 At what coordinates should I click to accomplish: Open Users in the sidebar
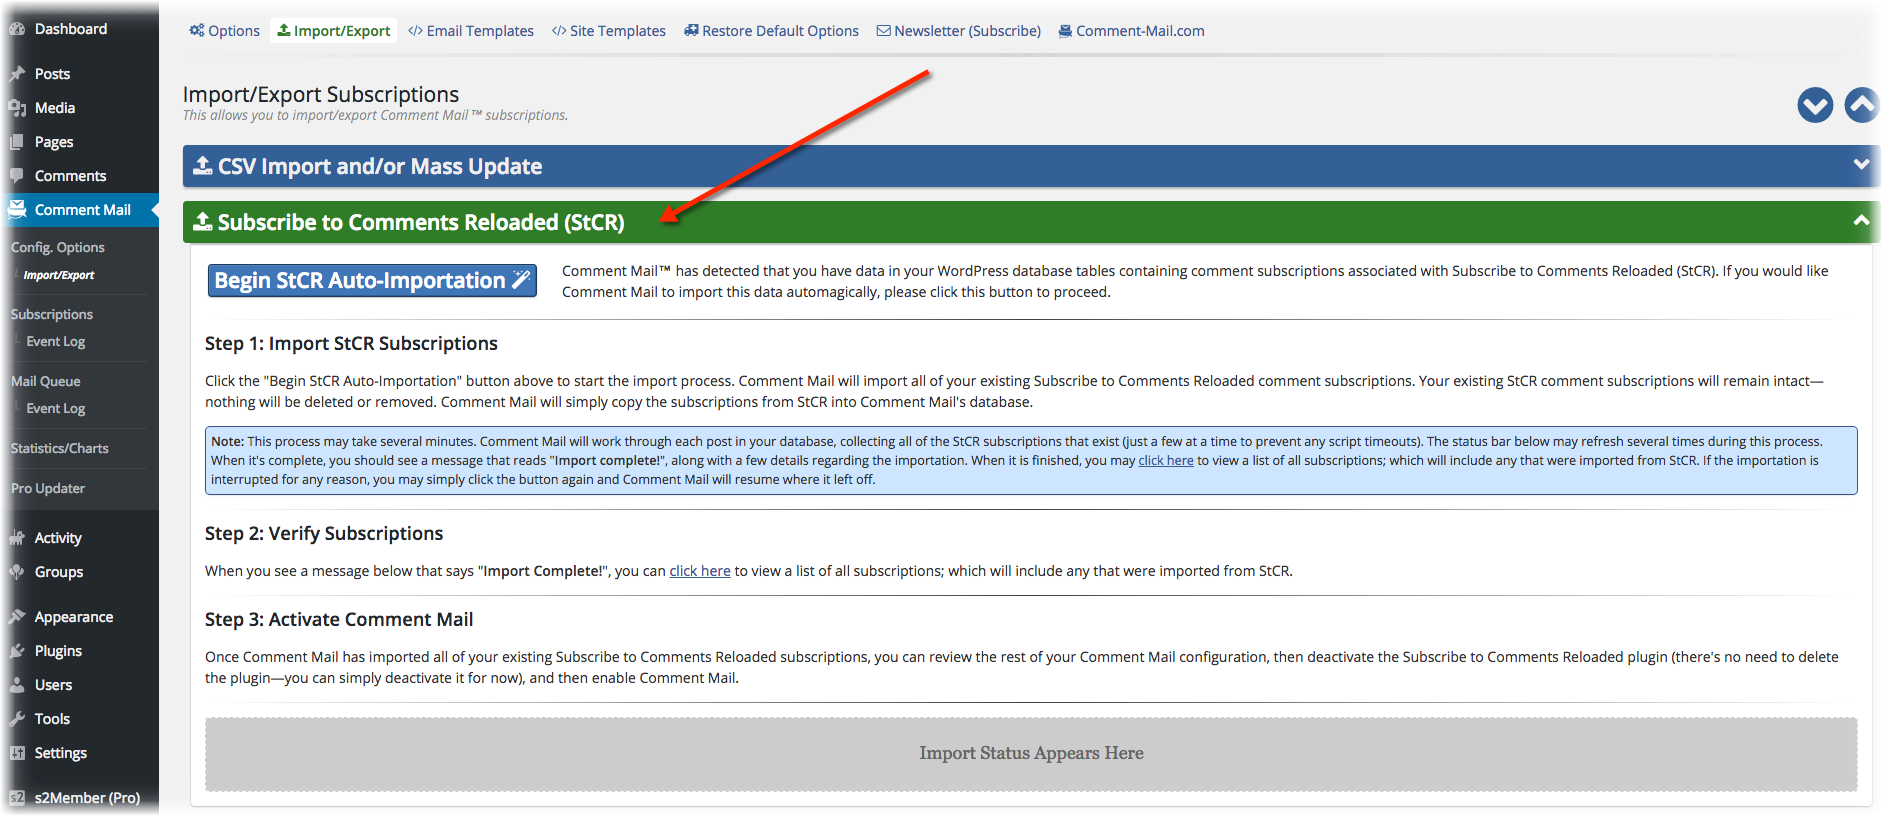click(x=53, y=685)
